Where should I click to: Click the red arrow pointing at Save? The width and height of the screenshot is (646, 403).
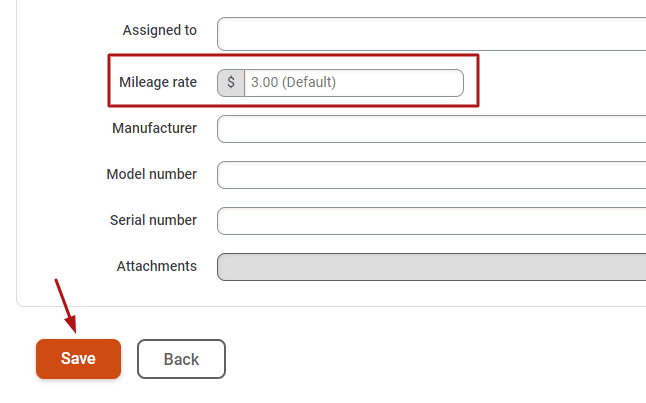click(66, 306)
